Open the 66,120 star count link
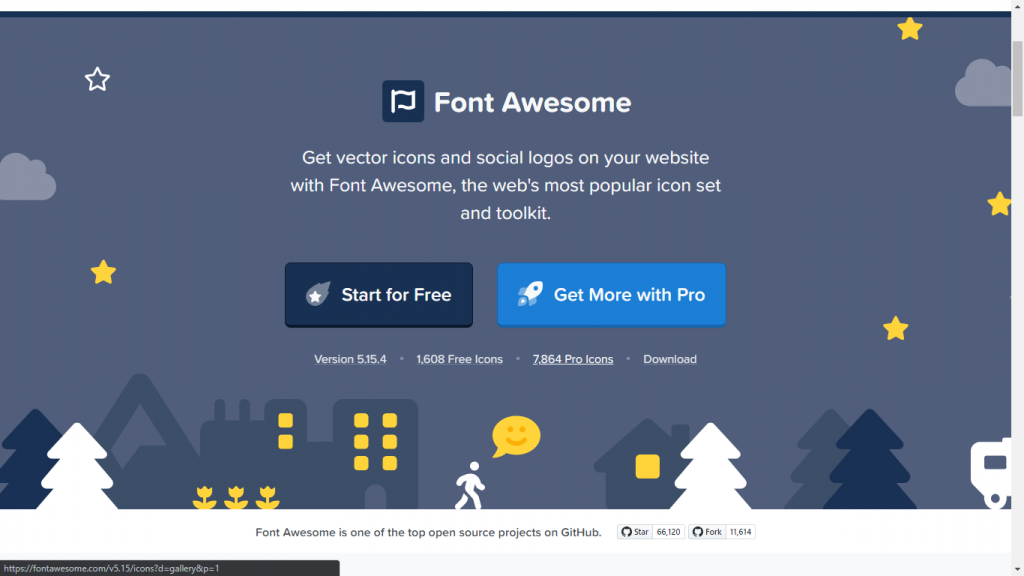This screenshot has height=576, width=1024. tap(668, 532)
